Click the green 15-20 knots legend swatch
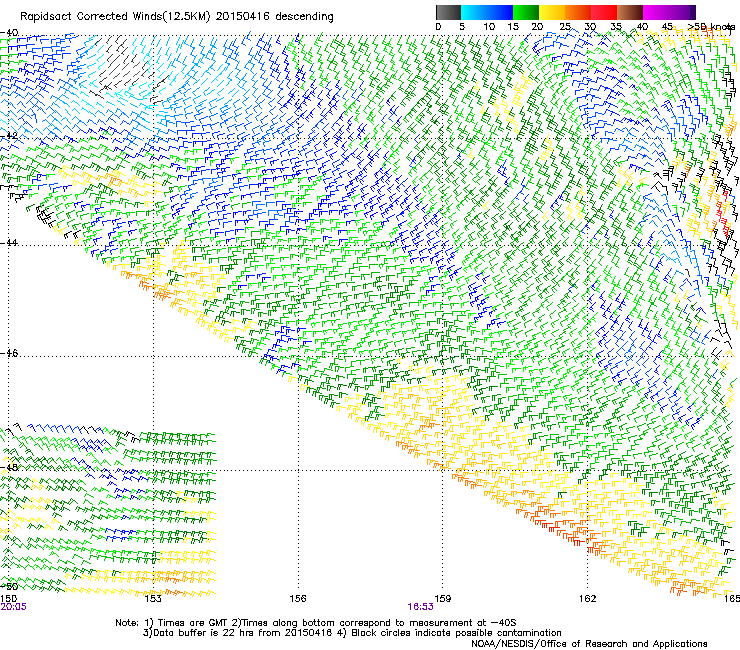The image size is (740, 650). pos(526,12)
